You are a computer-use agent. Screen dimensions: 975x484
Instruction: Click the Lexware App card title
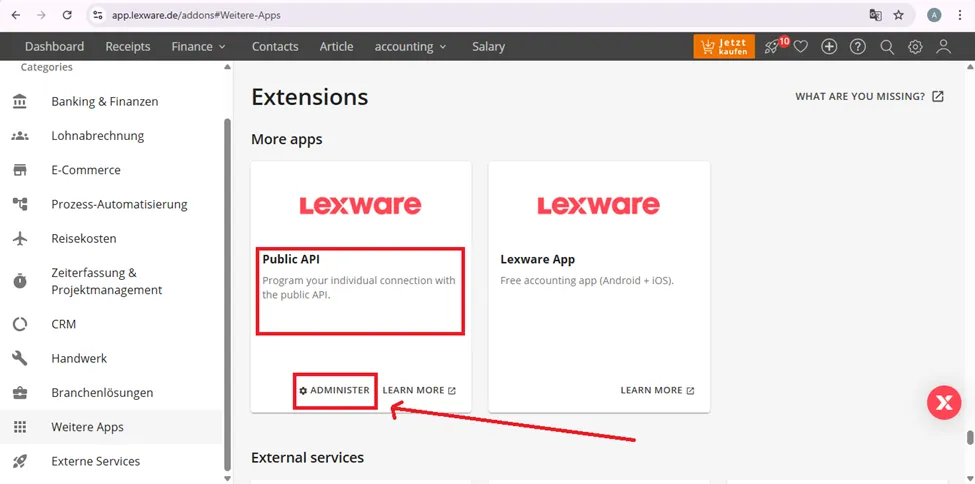coord(537,259)
